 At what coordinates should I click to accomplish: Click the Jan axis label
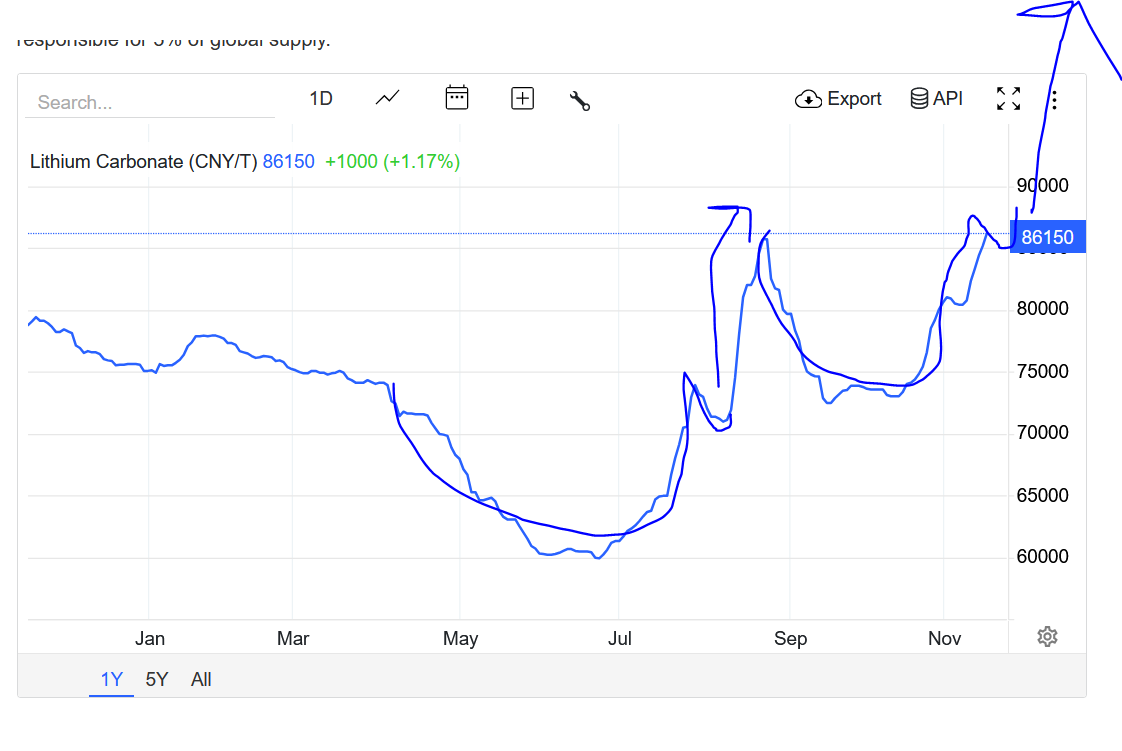pos(150,639)
